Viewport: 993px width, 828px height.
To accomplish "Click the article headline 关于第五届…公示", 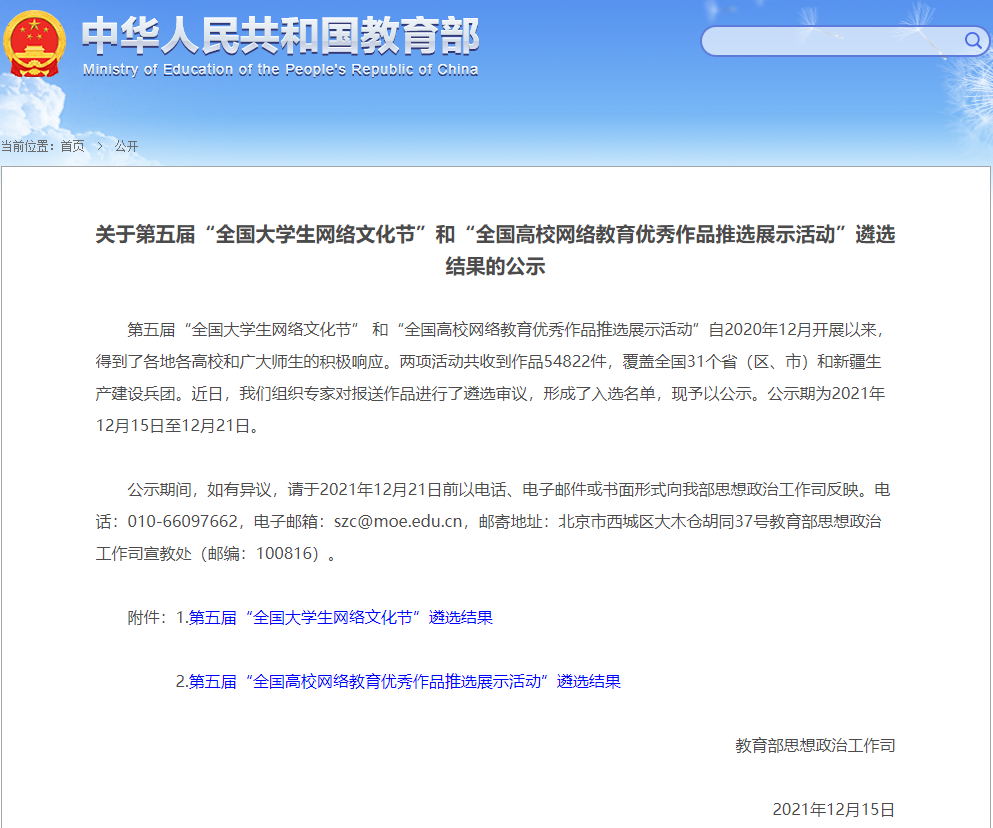I will 495,250.
